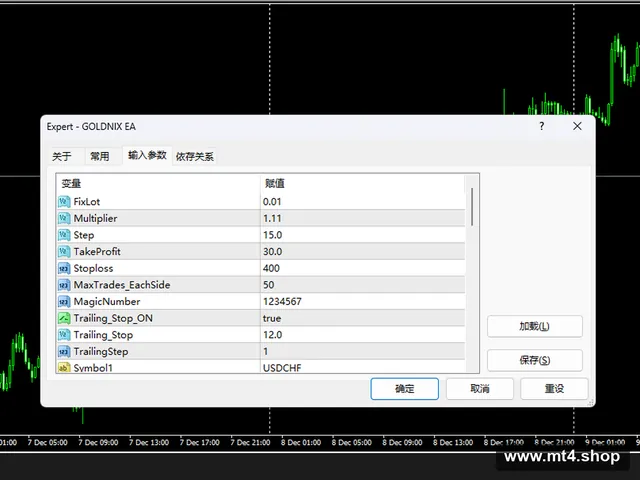The height and width of the screenshot is (480, 640).
Task: Open the 依存关系 tab
Action: point(195,156)
